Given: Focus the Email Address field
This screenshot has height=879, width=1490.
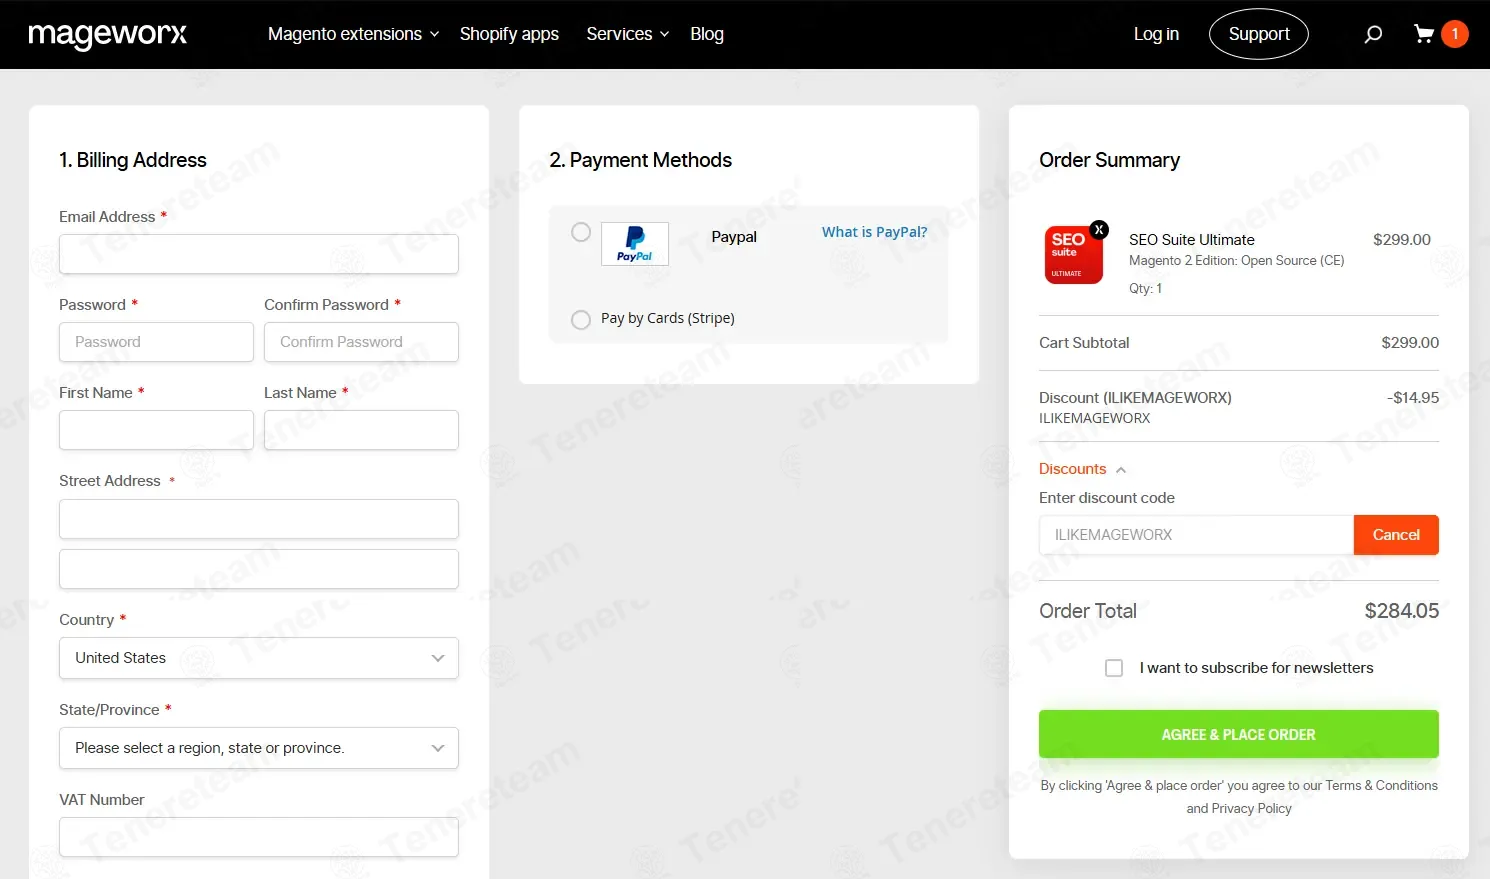Looking at the screenshot, I should (259, 254).
